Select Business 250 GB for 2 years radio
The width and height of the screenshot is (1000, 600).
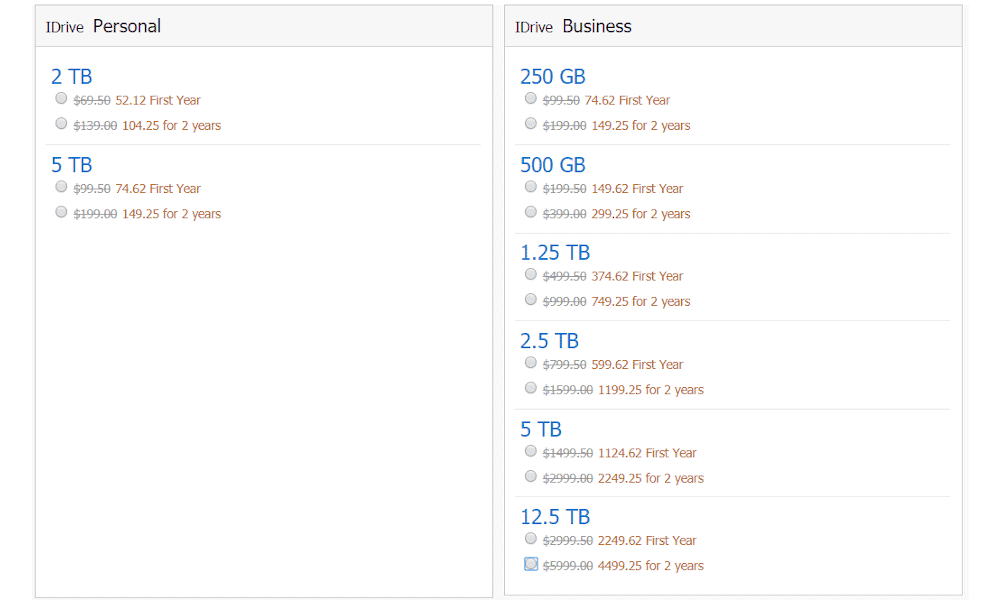point(531,123)
